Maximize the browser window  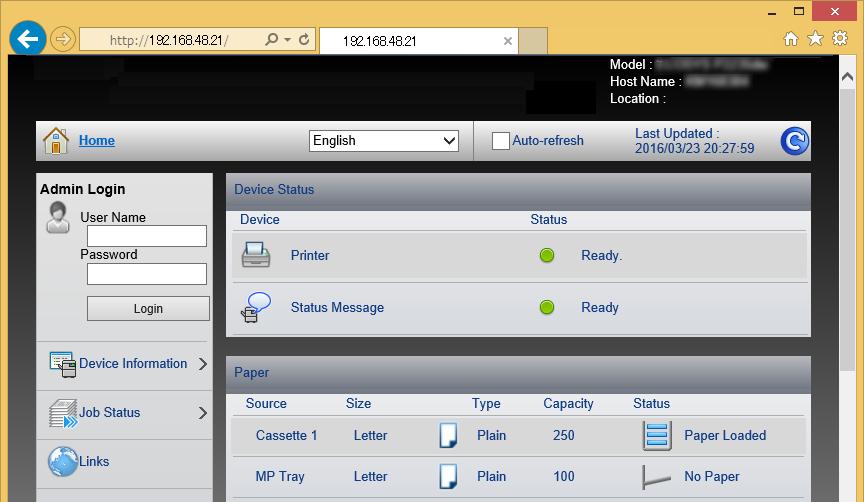click(x=799, y=11)
